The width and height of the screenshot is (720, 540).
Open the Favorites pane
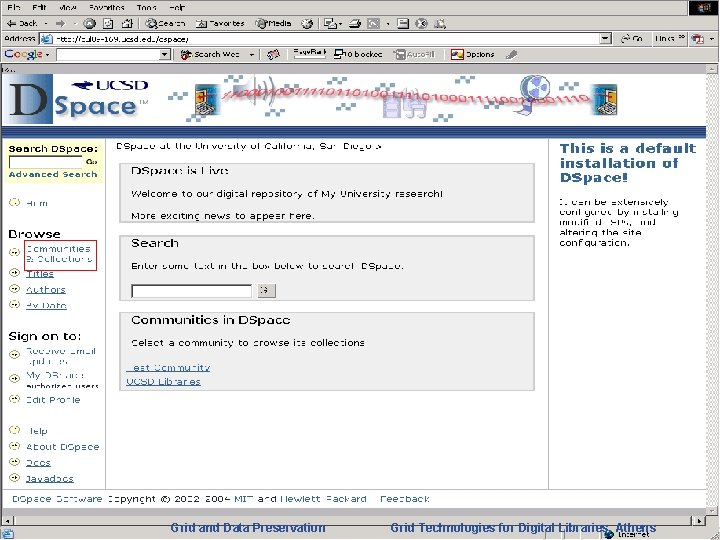220,23
